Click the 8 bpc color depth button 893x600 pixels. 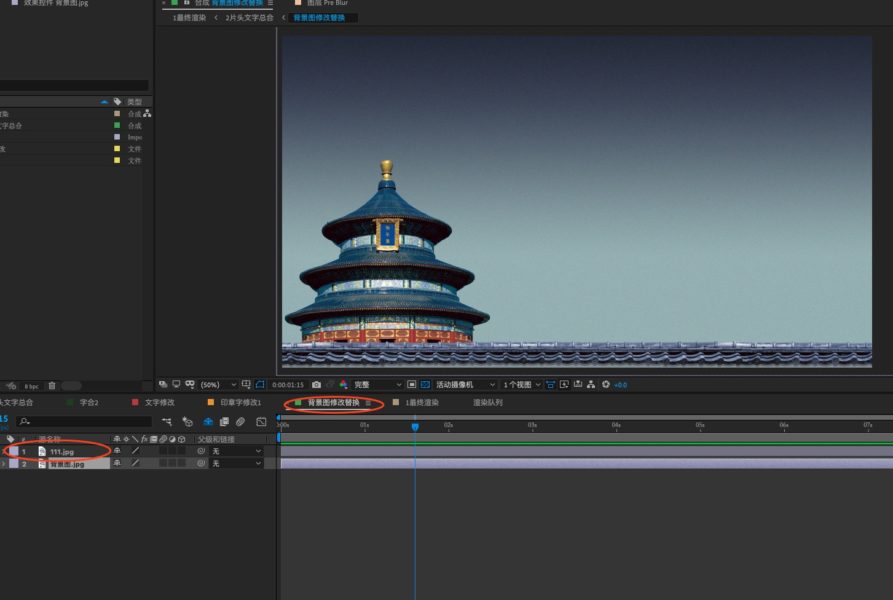[31, 386]
